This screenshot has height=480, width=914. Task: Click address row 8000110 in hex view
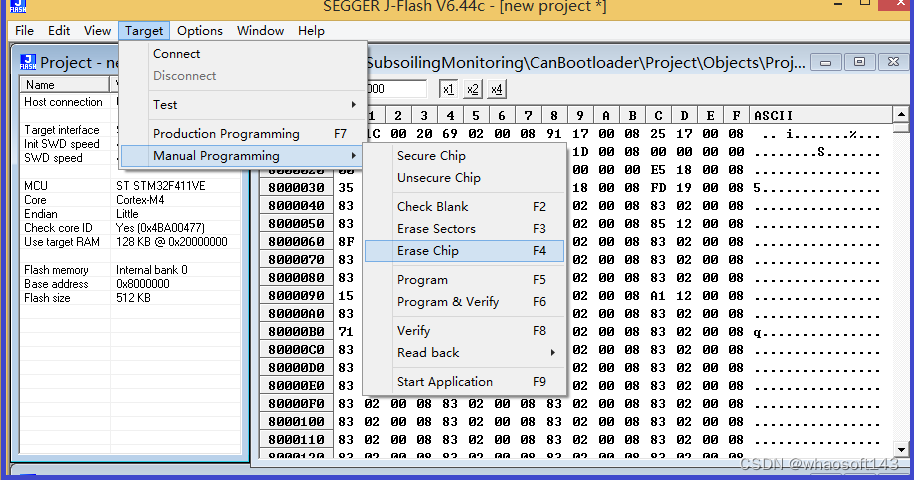[296, 440]
